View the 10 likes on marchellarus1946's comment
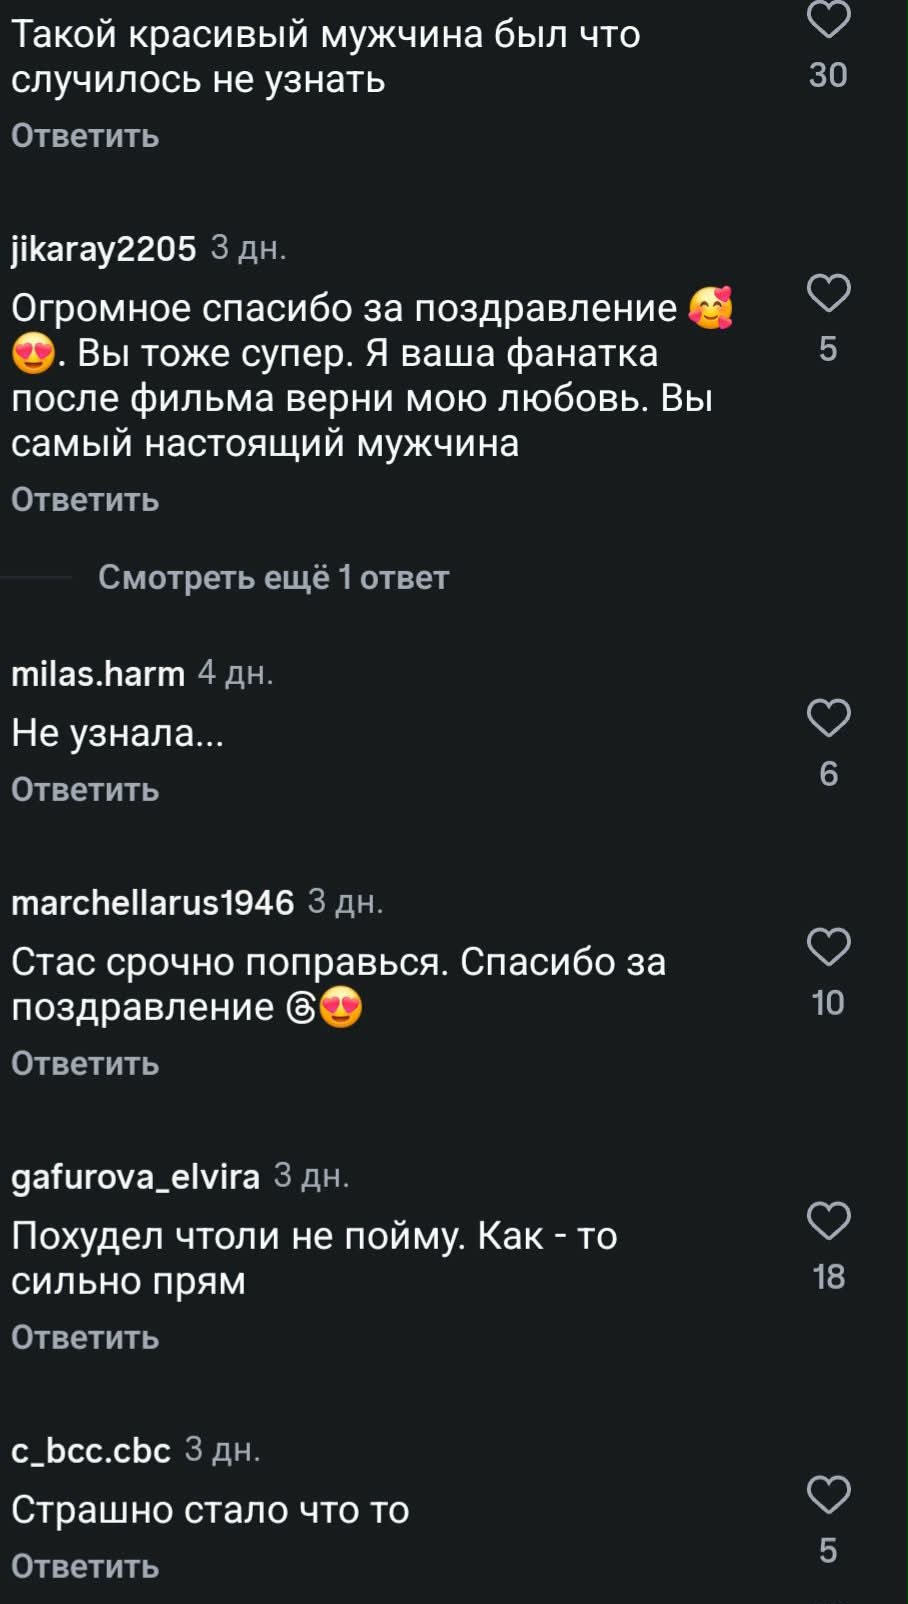Screen dimensions: 908x1604 click(x=828, y=1003)
